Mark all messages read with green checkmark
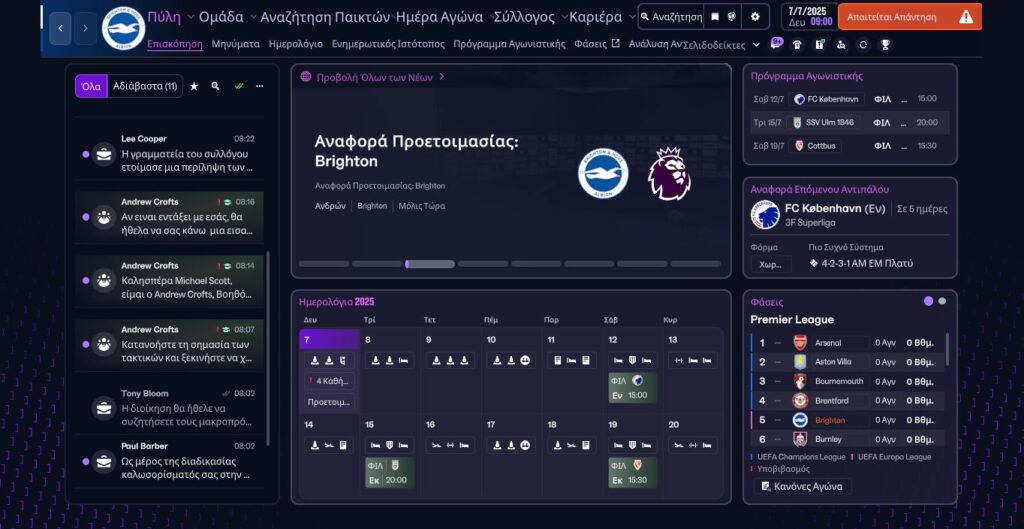The image size is (1024, 529). click(239, 86)
